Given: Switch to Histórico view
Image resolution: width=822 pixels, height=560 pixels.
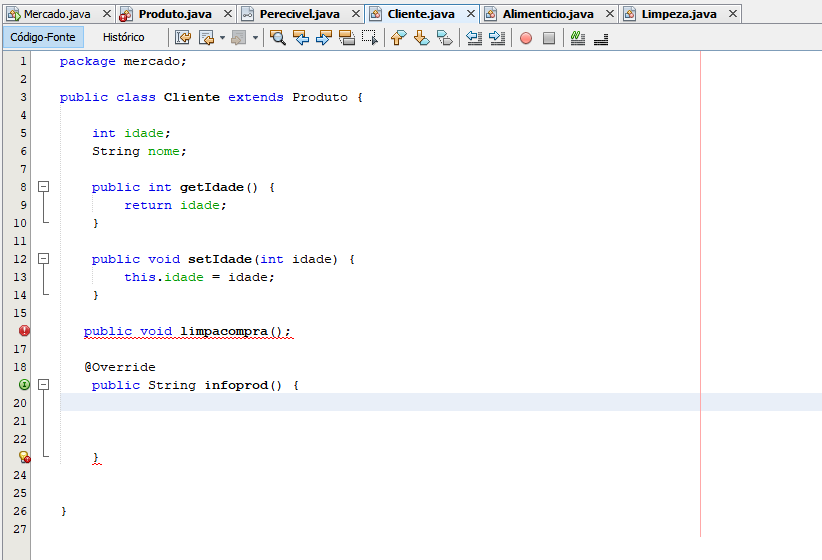Looking at the screenshot, I should tap(124, 37).
